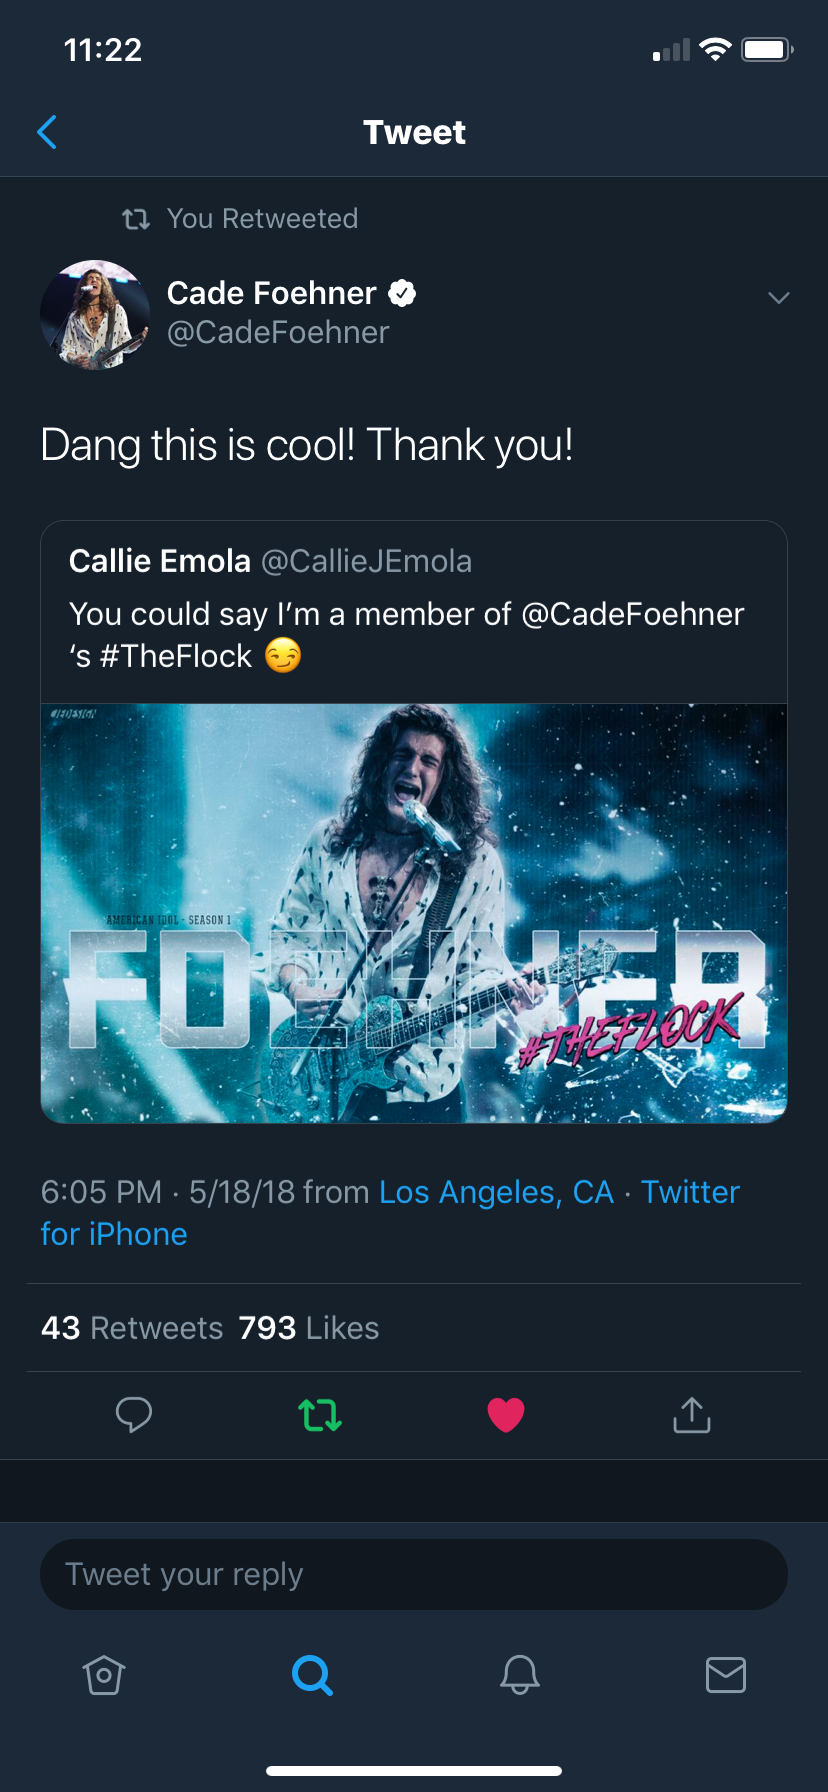This screenshot has width=828, height=1792.
Task: Open the Foehner #TheFlock image
Action: [414, 912]
